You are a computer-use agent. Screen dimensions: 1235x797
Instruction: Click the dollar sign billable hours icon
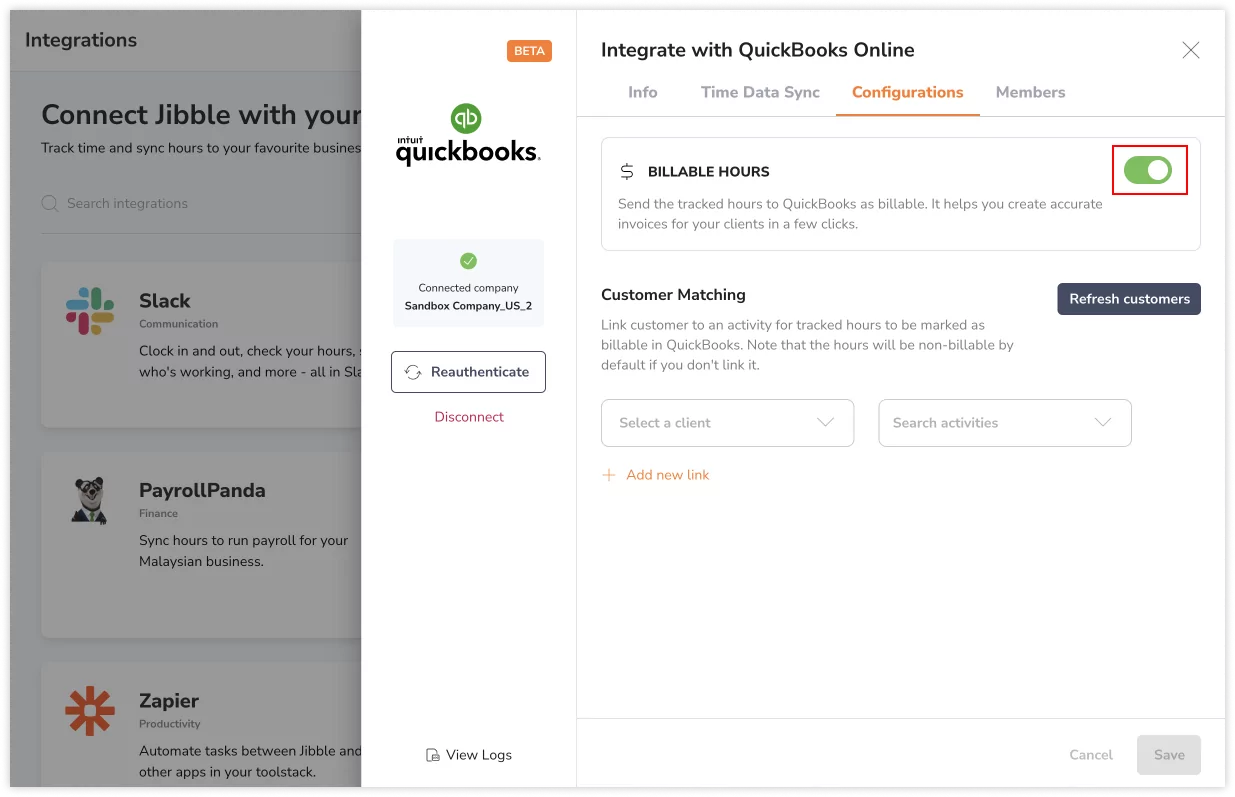[x=627, y=172]
